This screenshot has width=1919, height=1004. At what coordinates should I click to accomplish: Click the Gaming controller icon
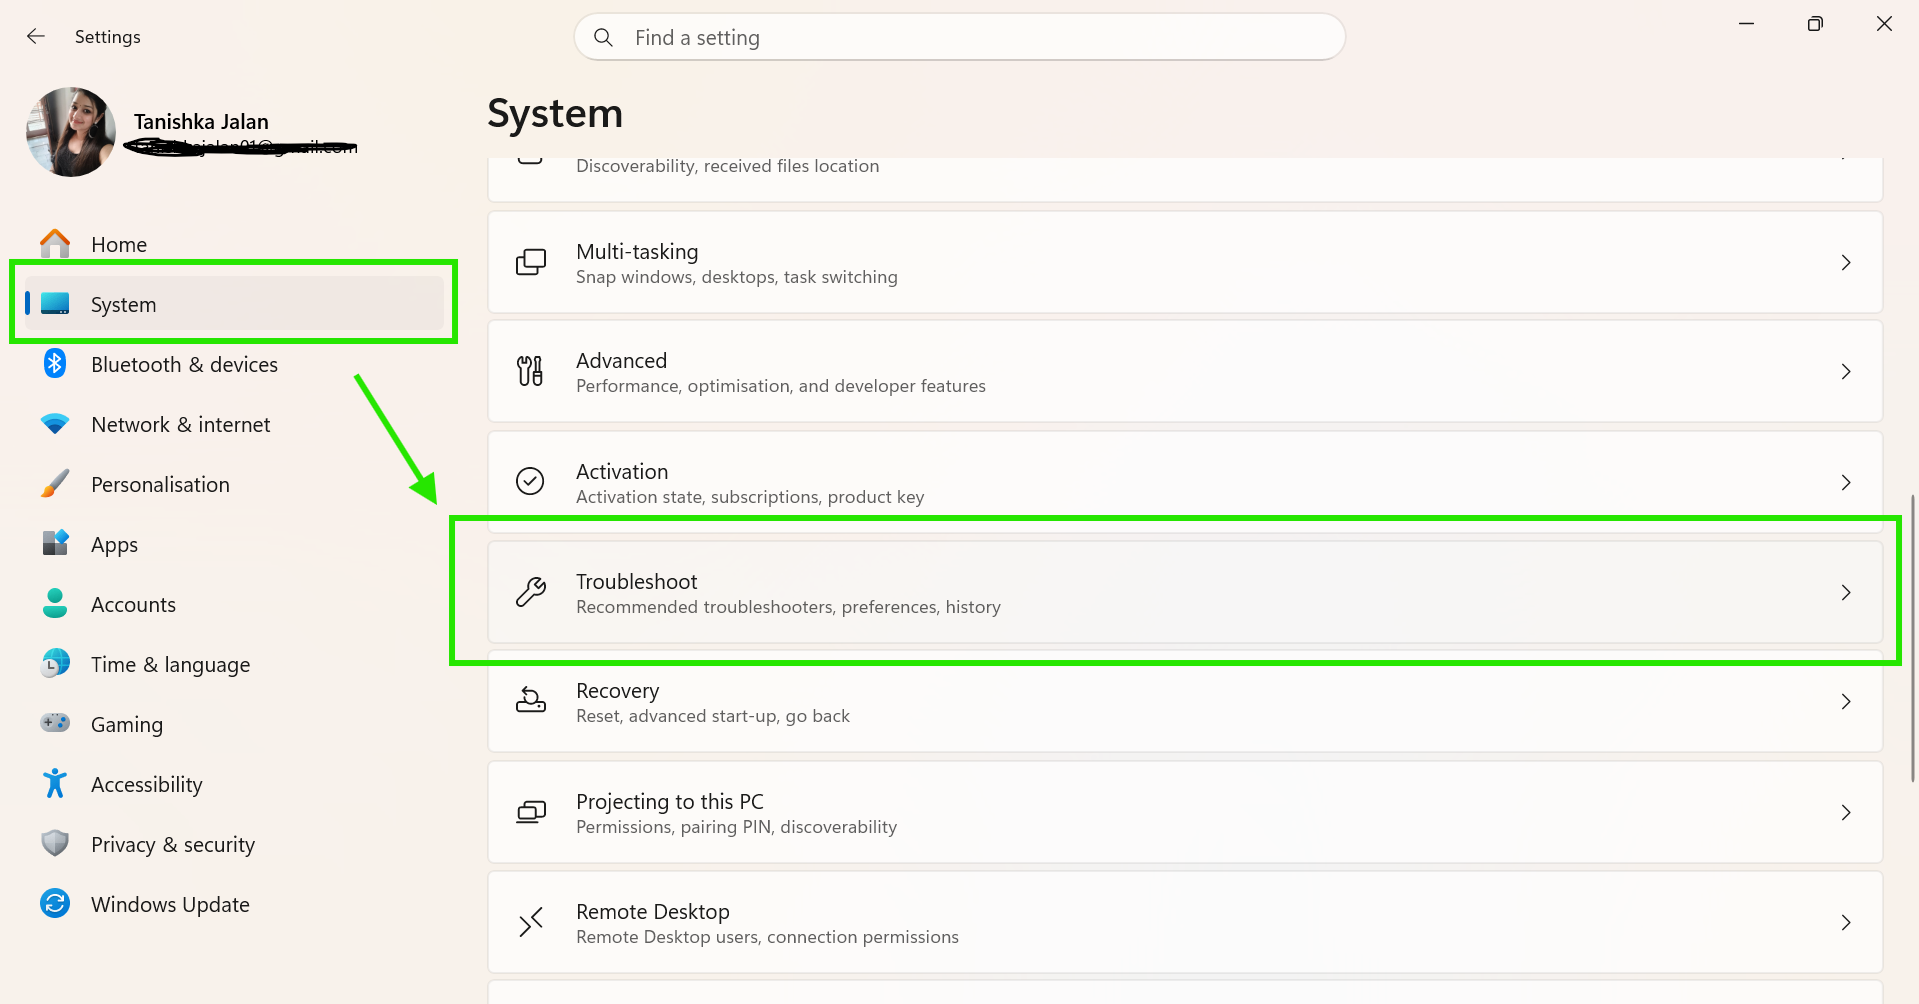tap(55, 722)
